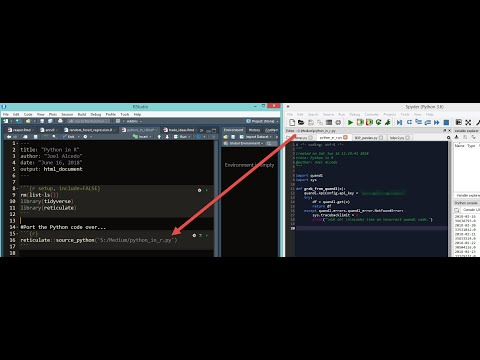The image size is (480, 360).
Task: Click the Re-run last script icon in Spyder
Action: pos(378,122)
